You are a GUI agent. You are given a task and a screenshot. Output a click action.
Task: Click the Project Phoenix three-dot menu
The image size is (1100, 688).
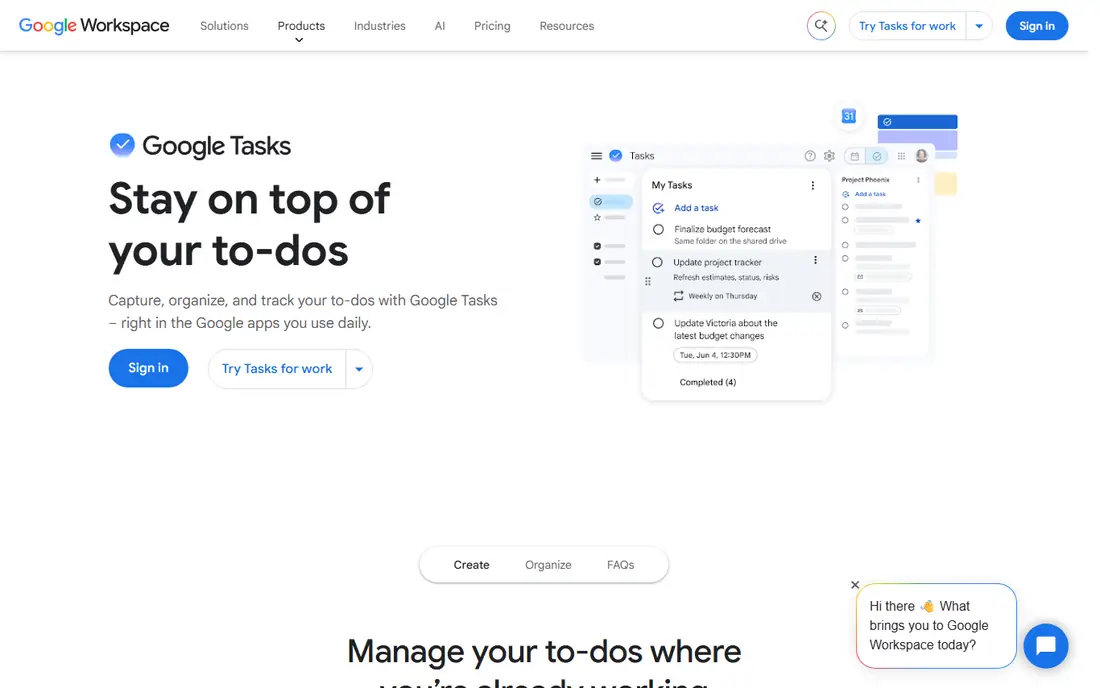coord(918,180)
